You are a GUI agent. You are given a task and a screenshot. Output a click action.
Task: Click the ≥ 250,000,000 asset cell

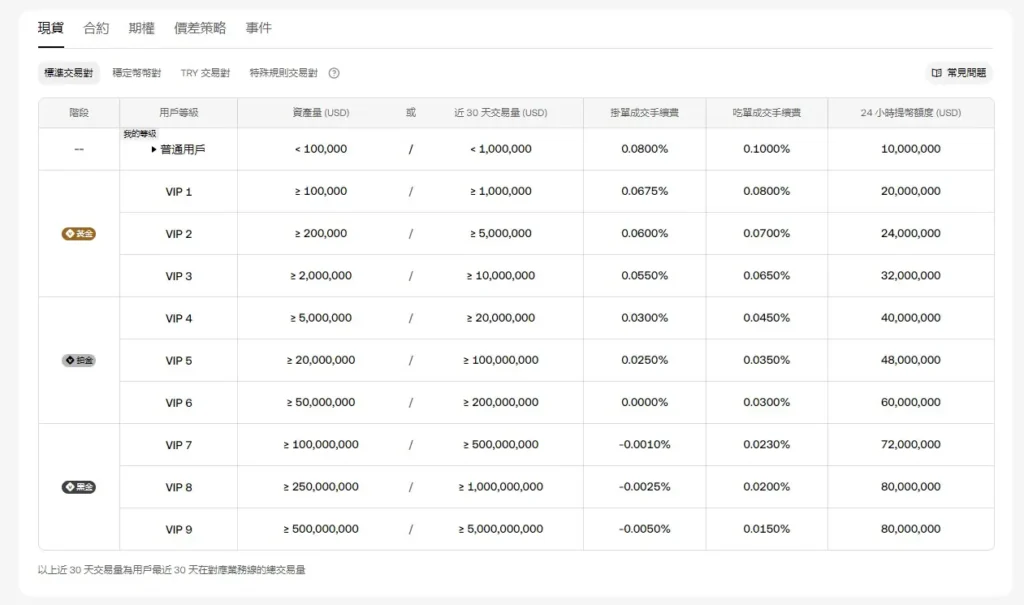pos(321,487)
